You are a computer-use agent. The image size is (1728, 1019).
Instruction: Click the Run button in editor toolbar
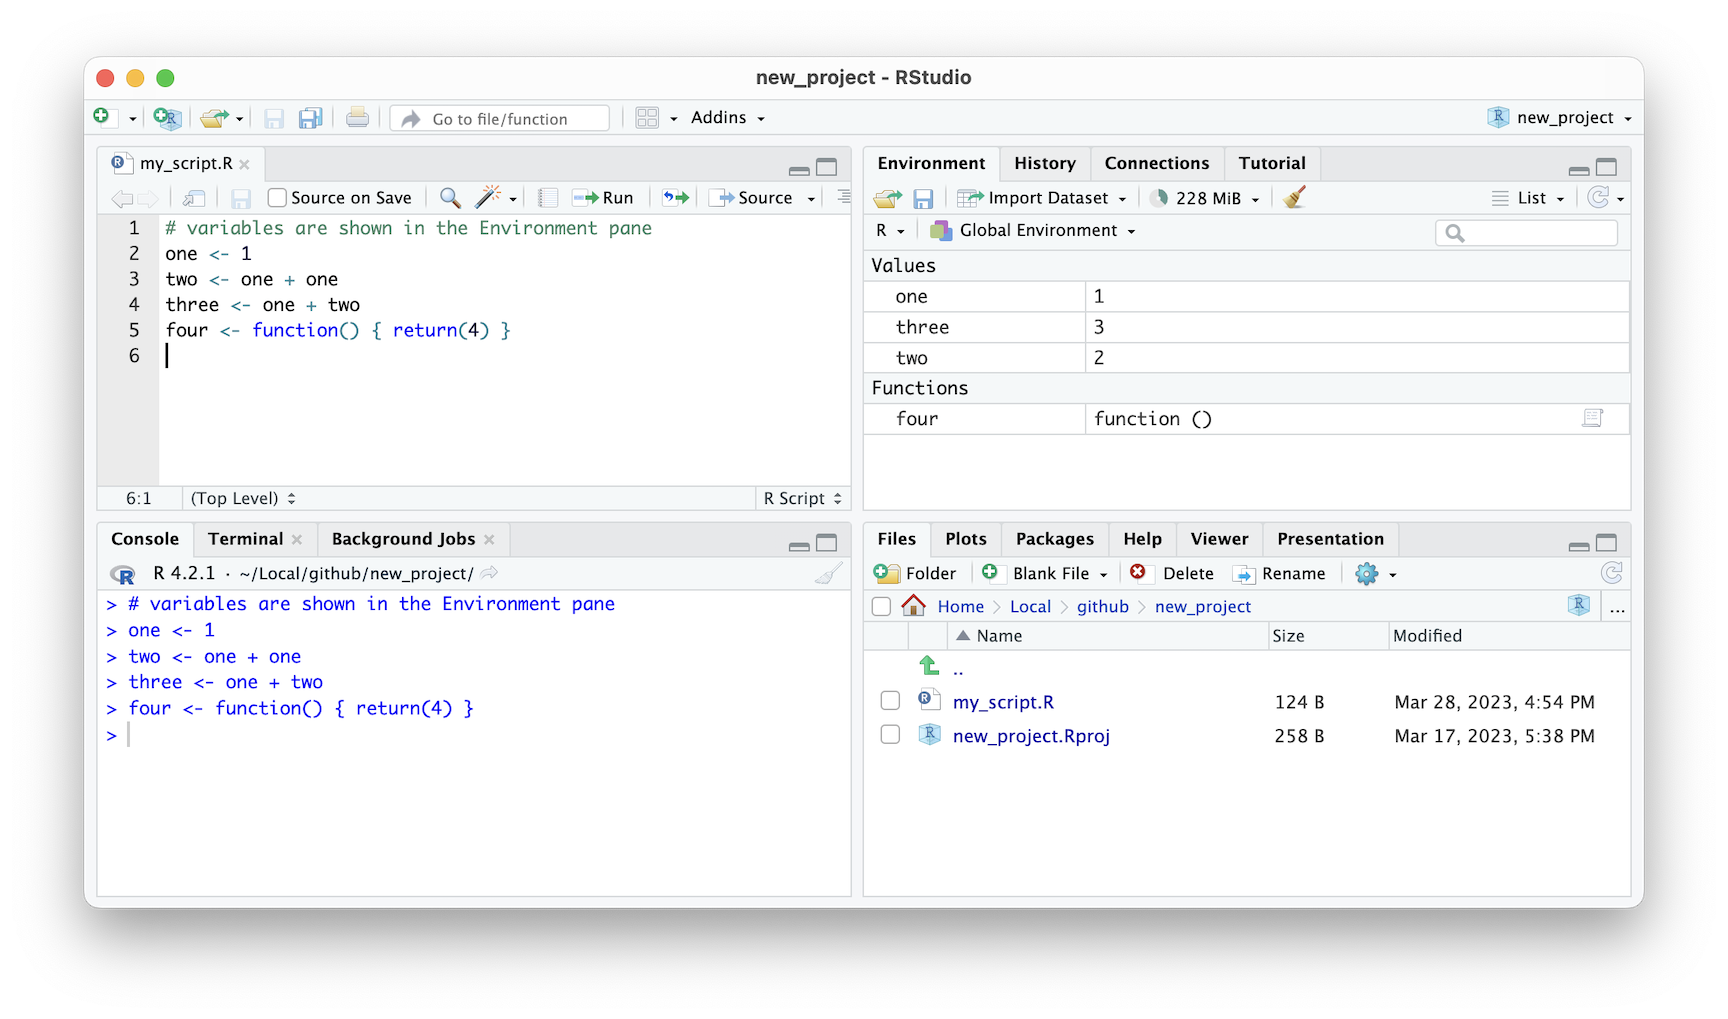[x=603, y=198]
